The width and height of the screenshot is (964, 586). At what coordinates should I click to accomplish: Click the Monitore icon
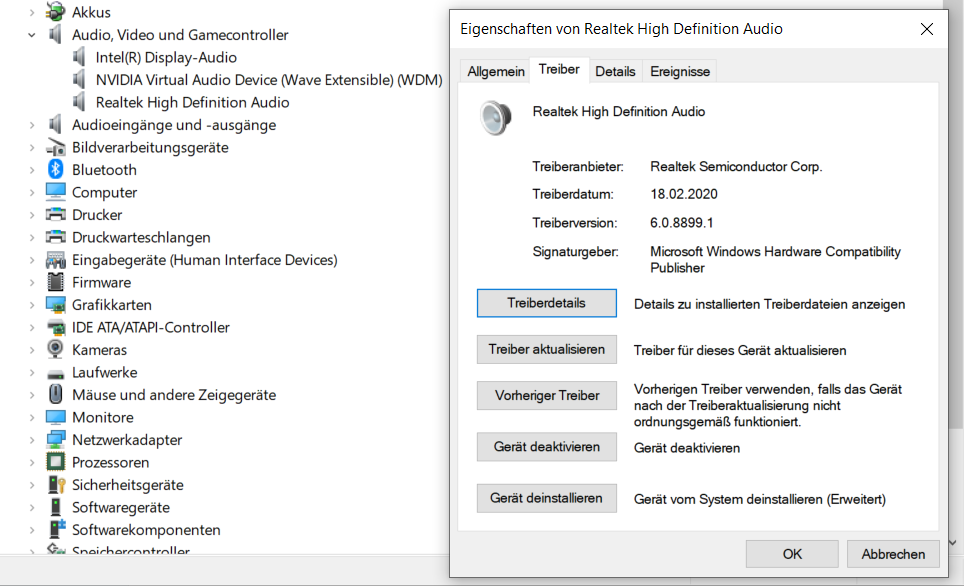pos(55,418)
